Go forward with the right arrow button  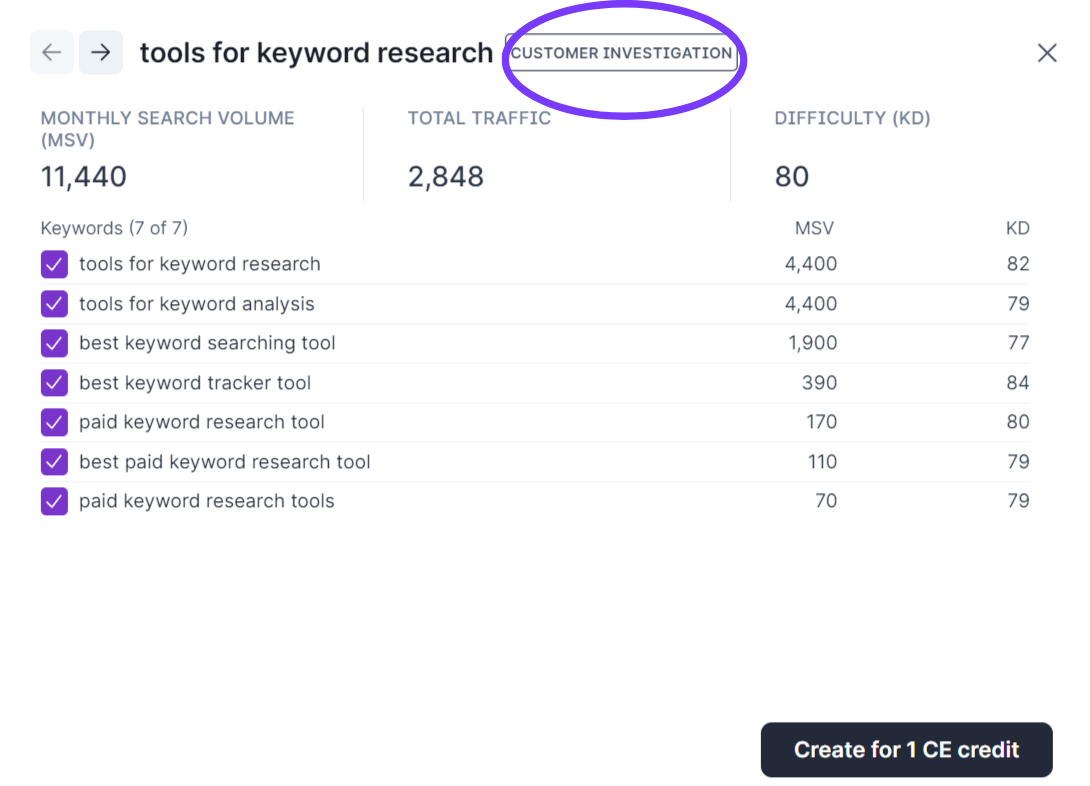click(x=101, y=53)
